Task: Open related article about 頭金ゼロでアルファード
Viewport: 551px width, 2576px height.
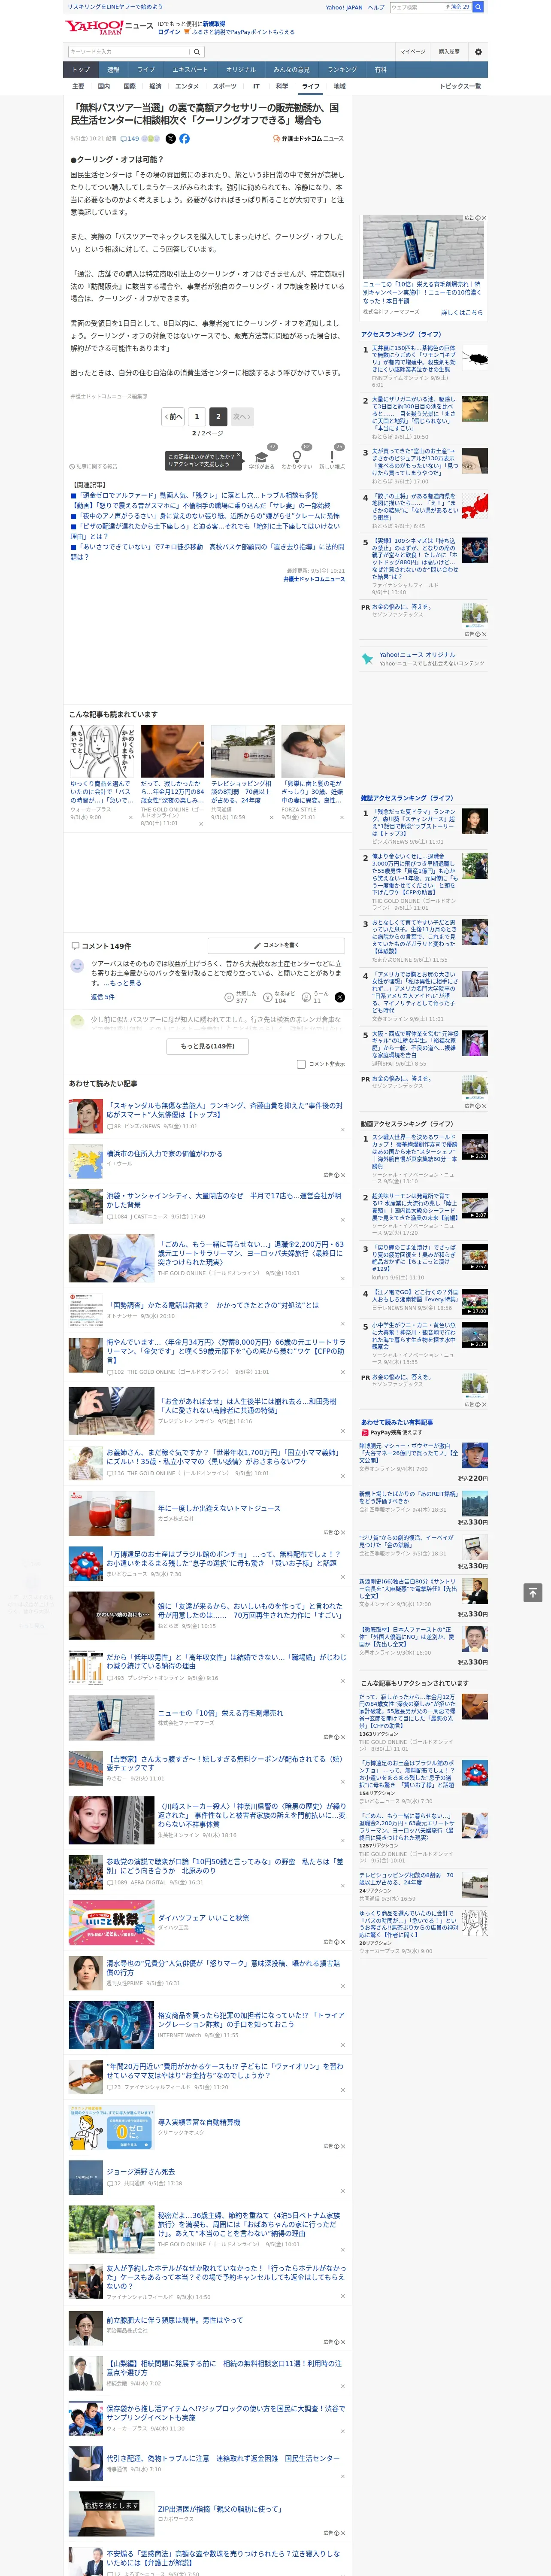Action: 198,495
